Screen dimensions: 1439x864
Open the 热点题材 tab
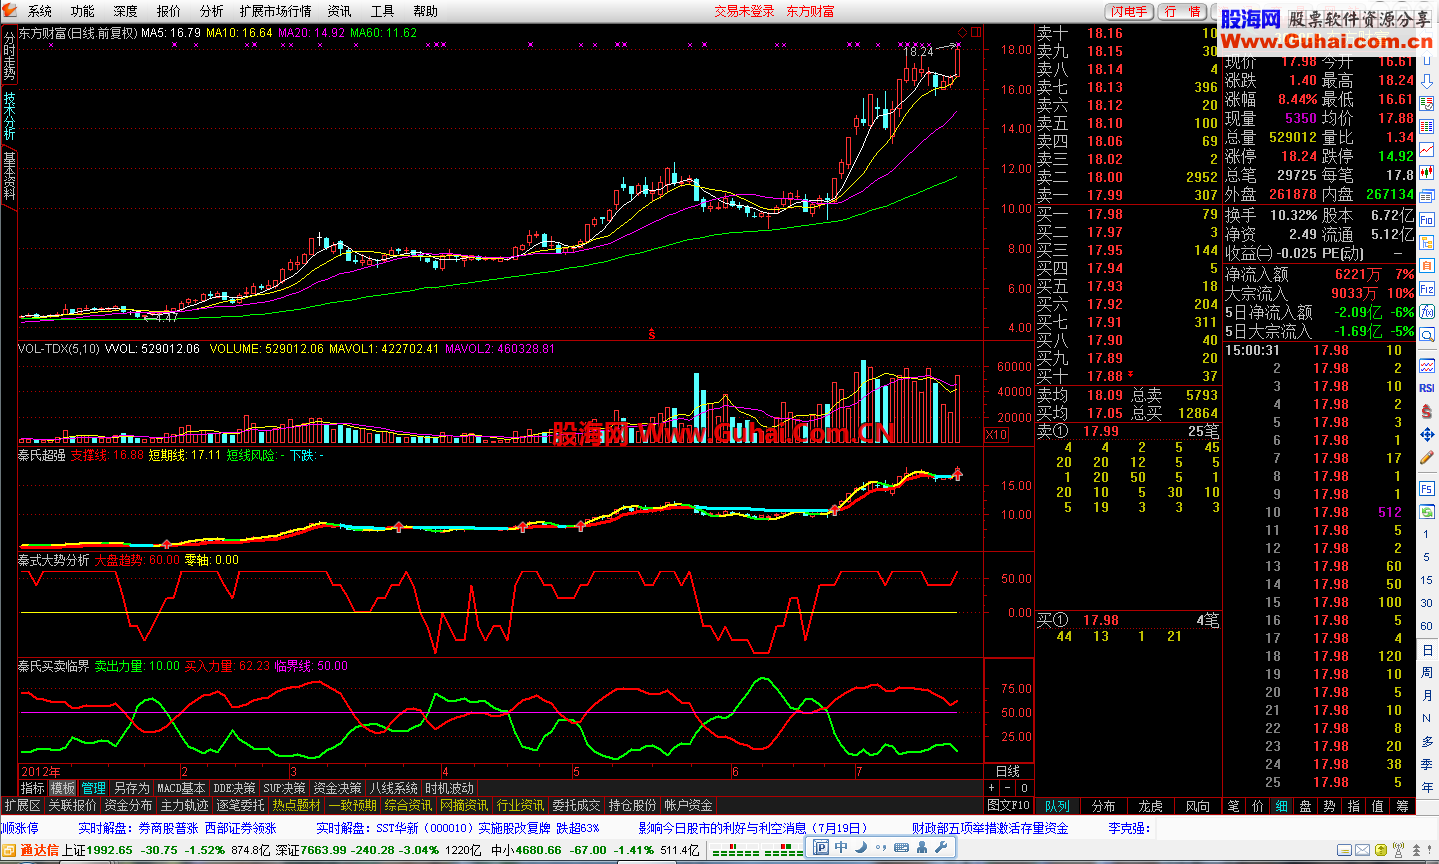(x=297, y=805)
